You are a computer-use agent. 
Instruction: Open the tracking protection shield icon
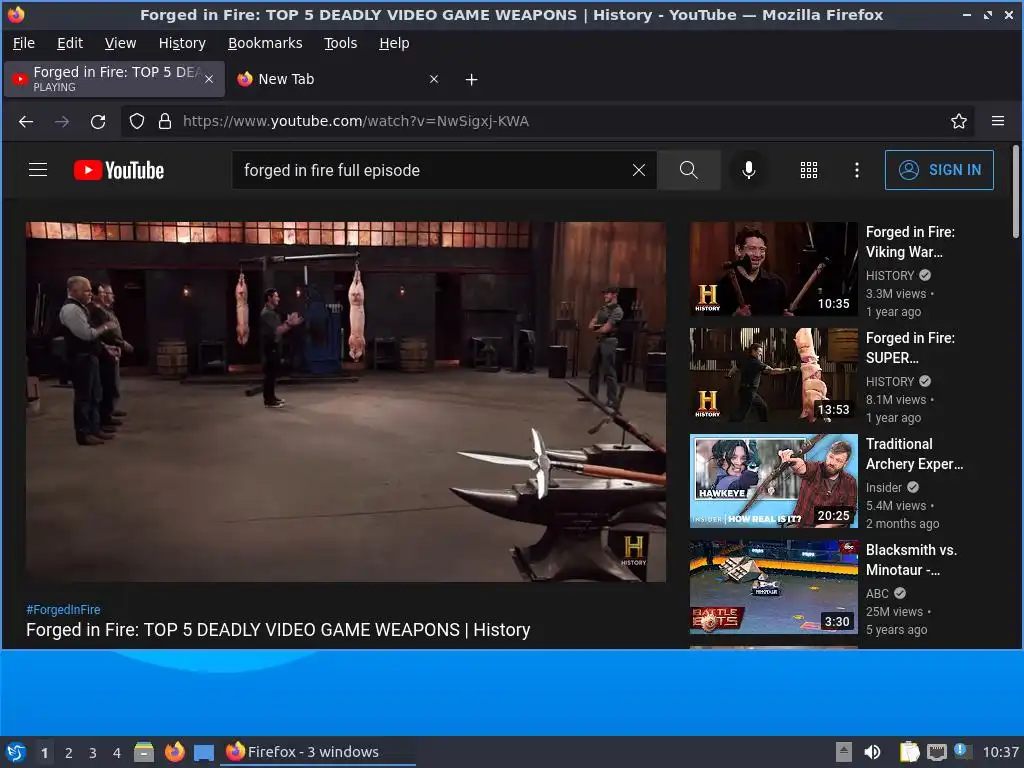[136, 121]
